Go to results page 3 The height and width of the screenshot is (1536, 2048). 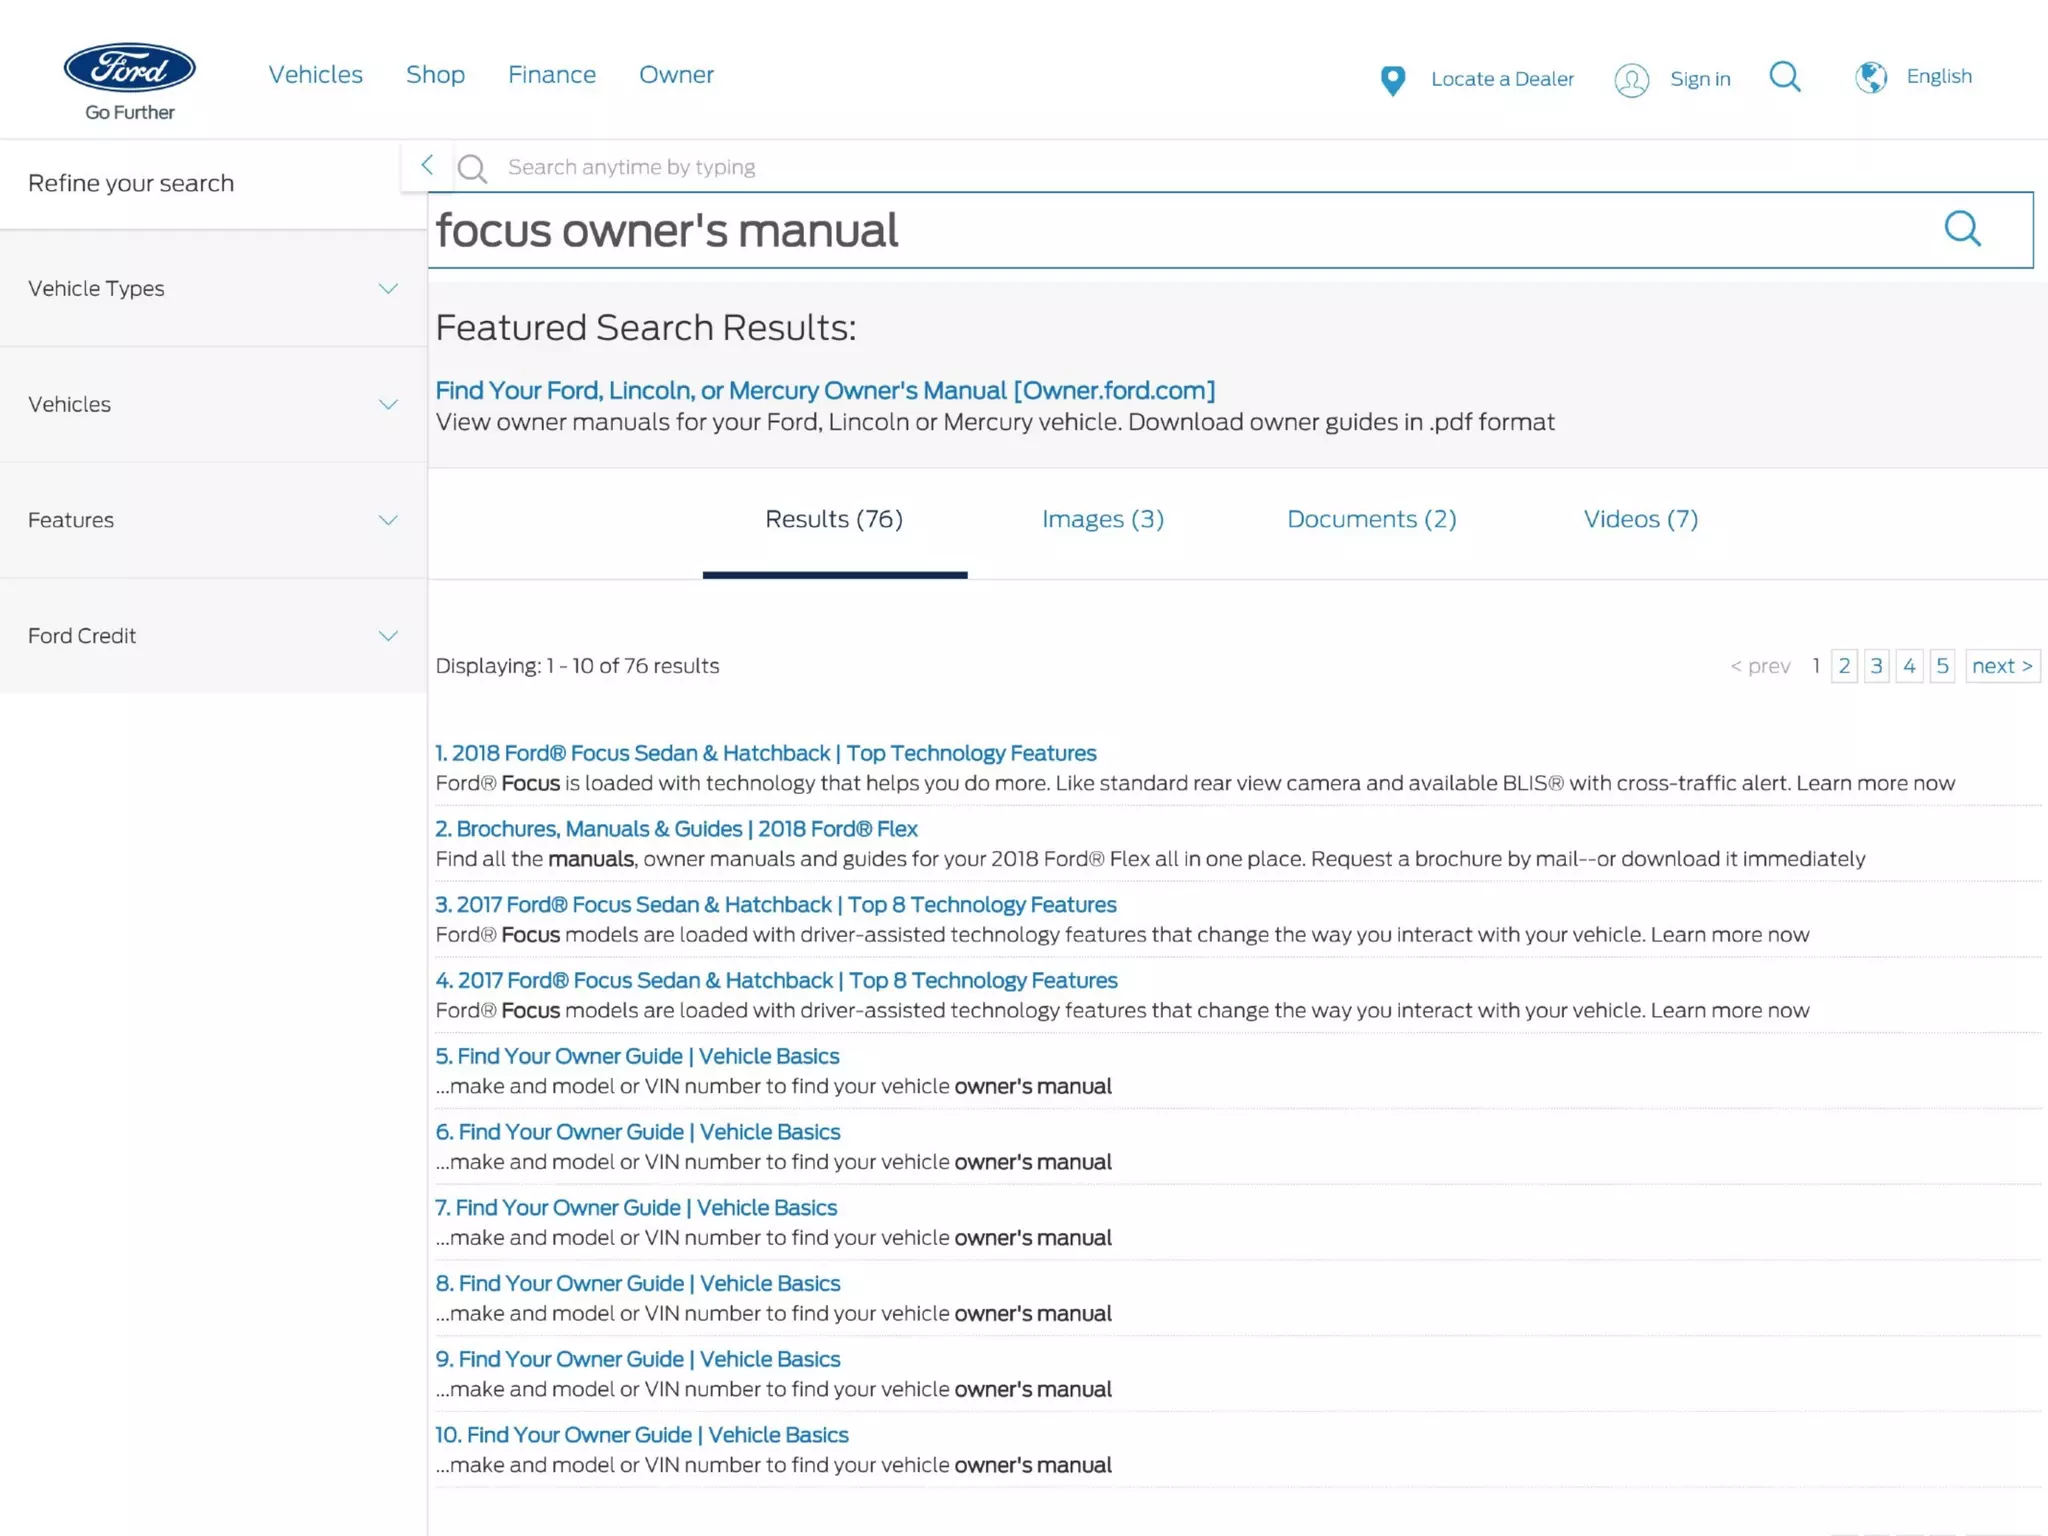[x=1876, y=666]
